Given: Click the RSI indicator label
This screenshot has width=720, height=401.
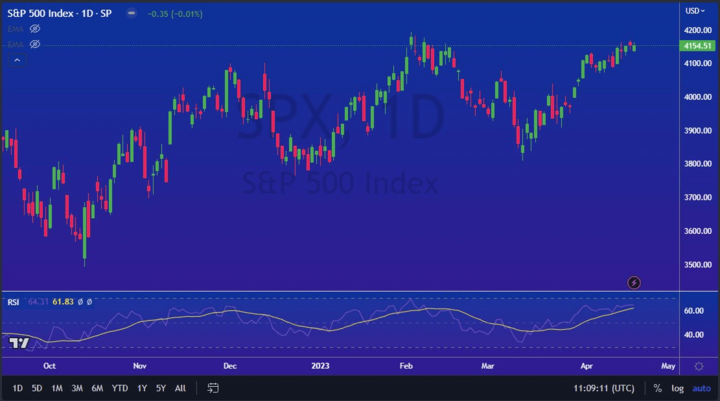Looking at the screenshot, I should [13, 302].
